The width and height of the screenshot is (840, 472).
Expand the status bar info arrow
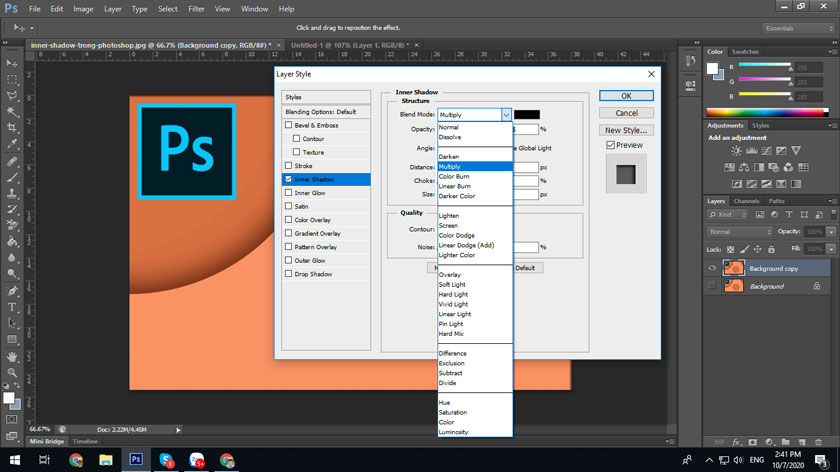click(x=178, y=430)
